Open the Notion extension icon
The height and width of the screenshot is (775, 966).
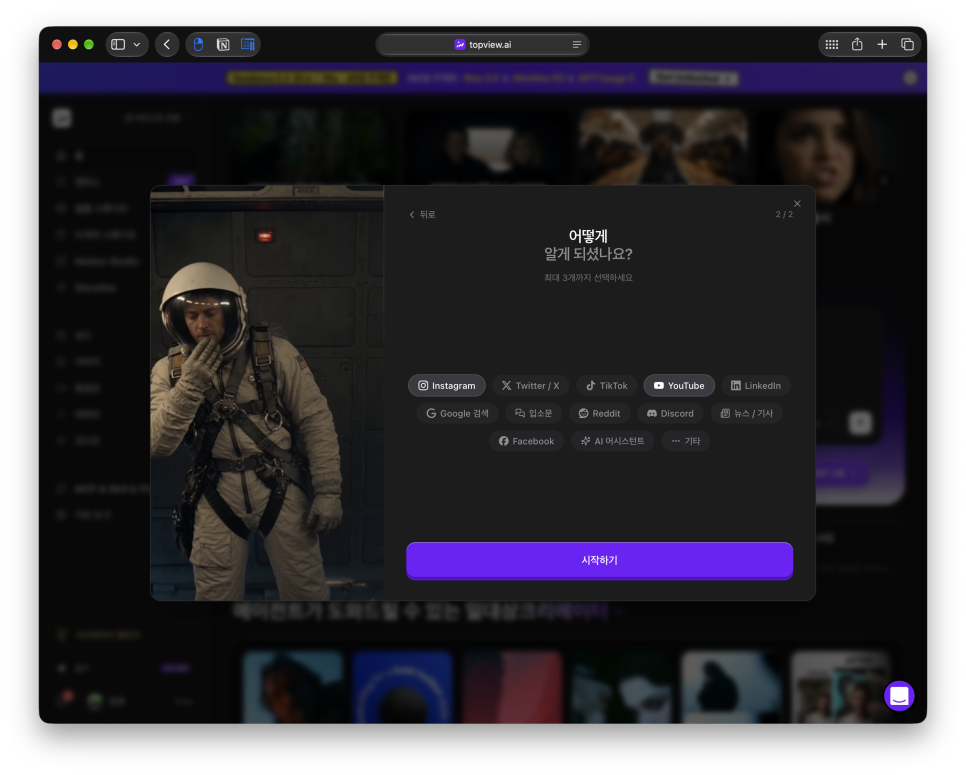coord(223,44)
